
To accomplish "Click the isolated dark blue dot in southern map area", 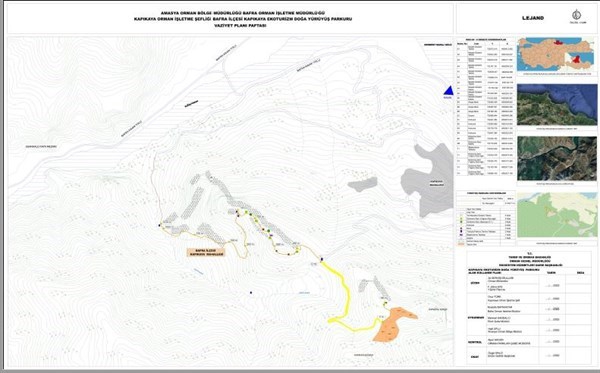I will (251, 293).
